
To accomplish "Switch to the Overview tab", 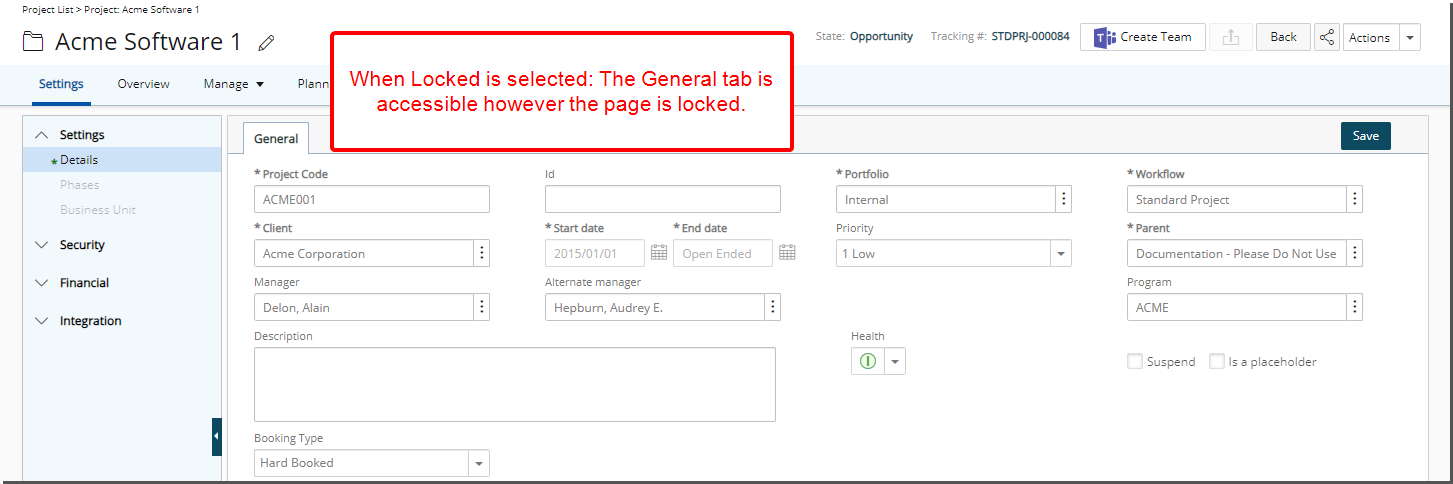I will 143,84.
